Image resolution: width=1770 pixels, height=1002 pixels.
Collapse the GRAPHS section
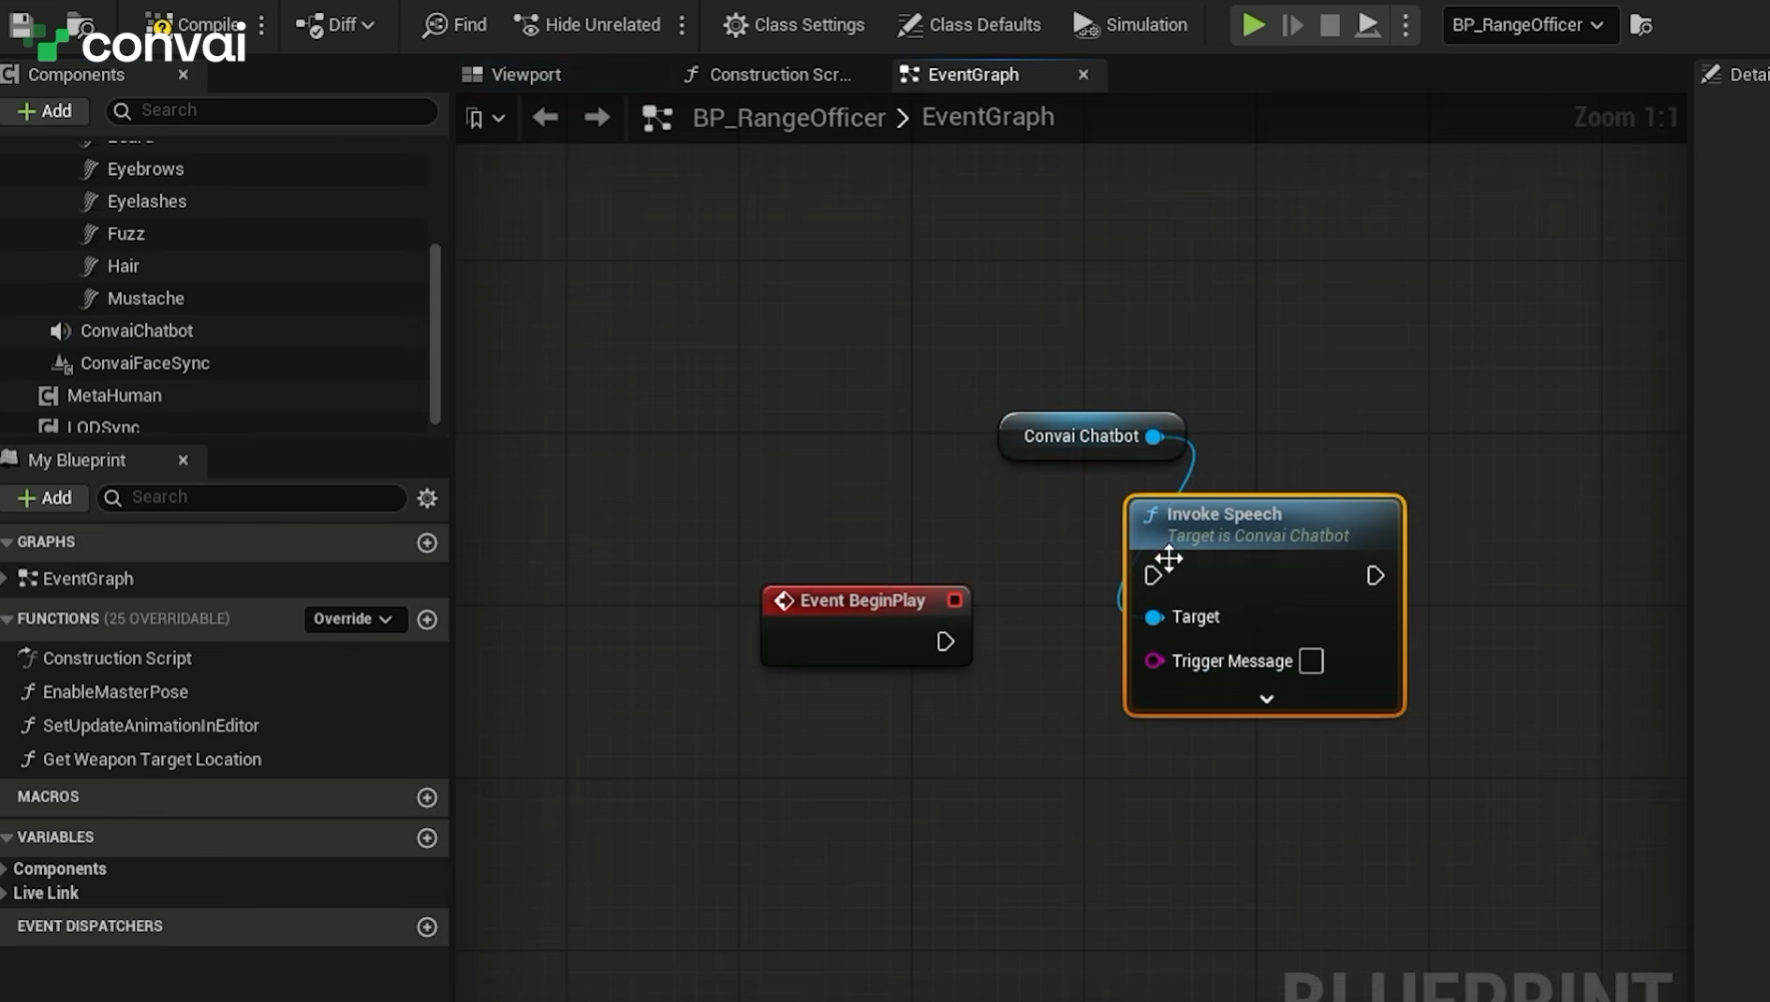click(8, 542)
